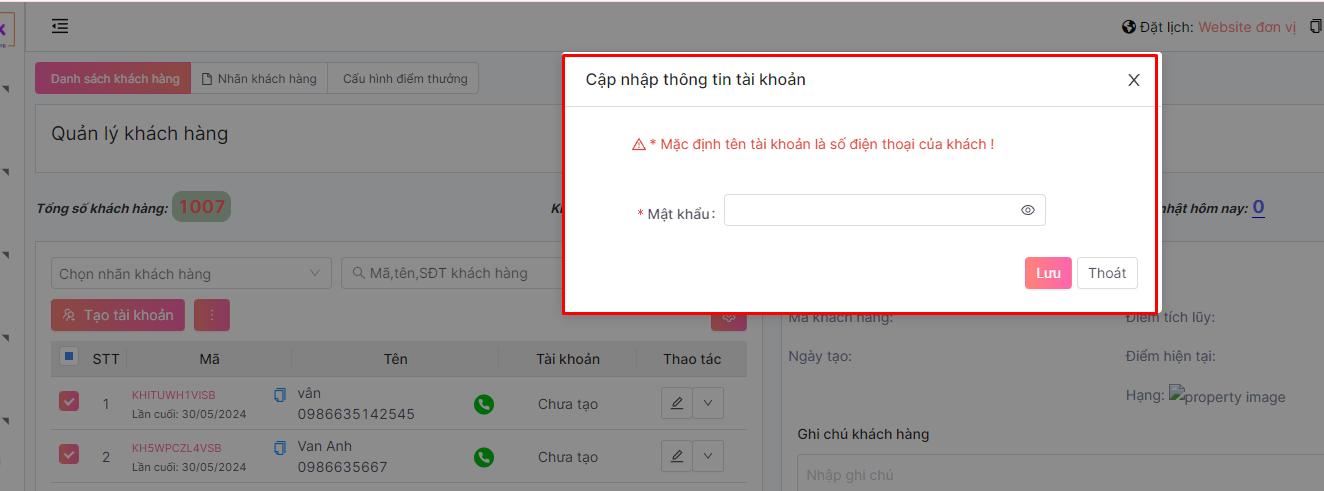Viewport: 1324px width, 491px height.
Task: Expand action dropdown arrow for Van Anh
Action: (708, 456)
